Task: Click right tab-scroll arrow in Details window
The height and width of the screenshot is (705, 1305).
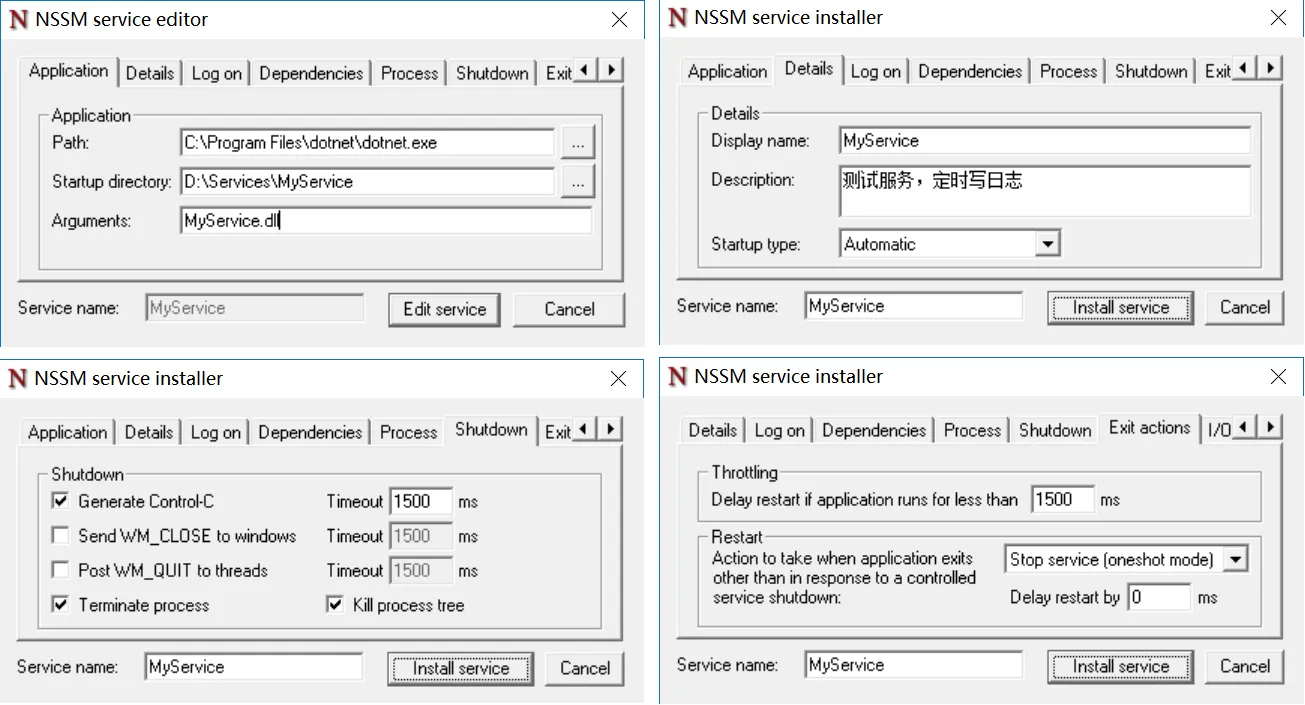Action: [1270, 69]
